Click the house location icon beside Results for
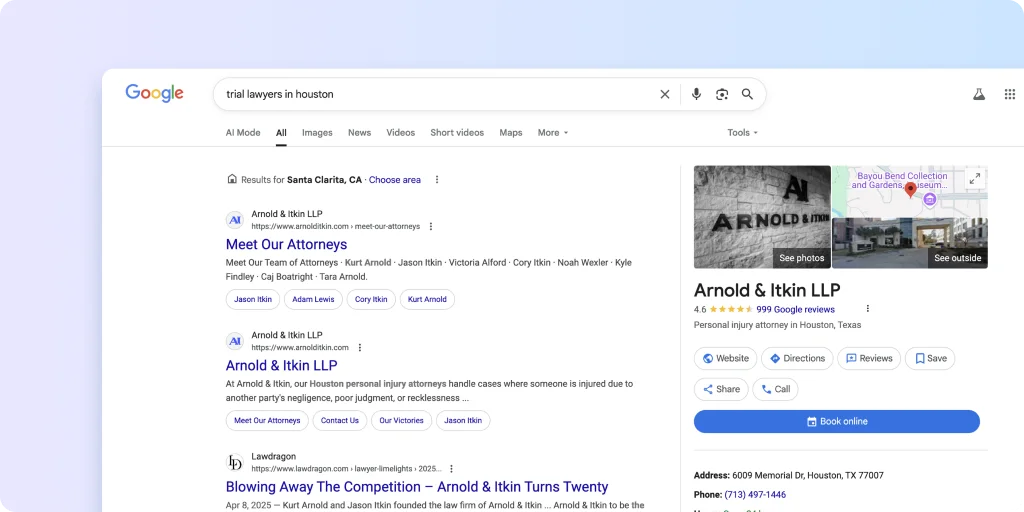Viewport: 1024px width, 512px height. click(x=231, y=179)
